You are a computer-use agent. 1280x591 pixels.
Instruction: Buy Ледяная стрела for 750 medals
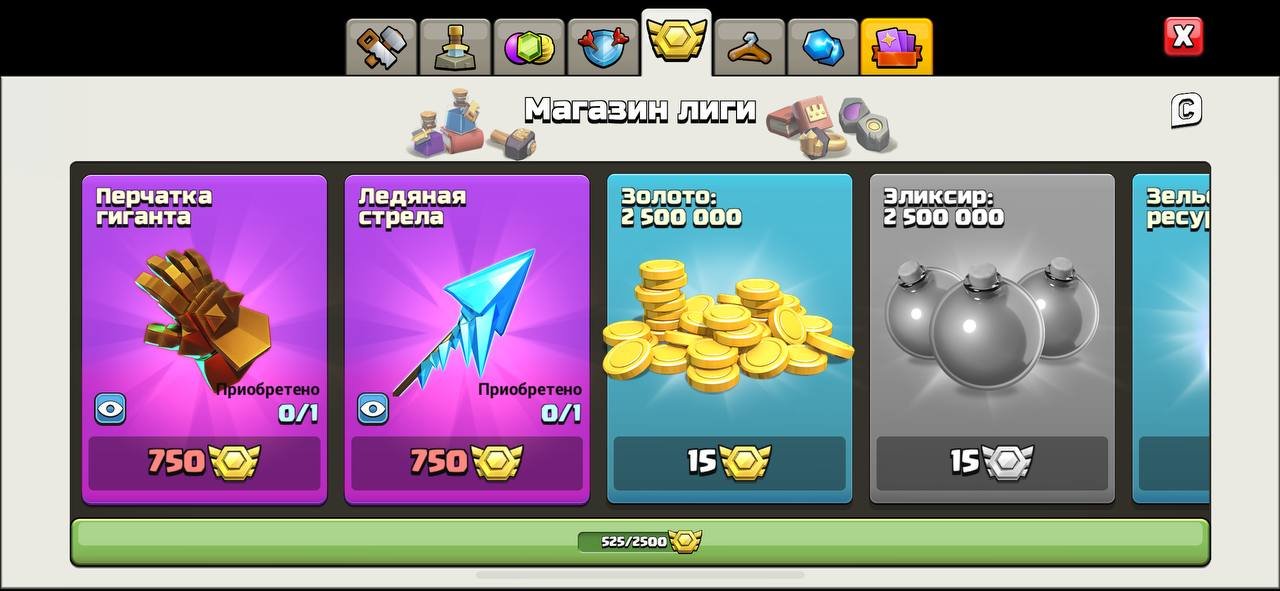pyautogui.click(x=467, y=462)
